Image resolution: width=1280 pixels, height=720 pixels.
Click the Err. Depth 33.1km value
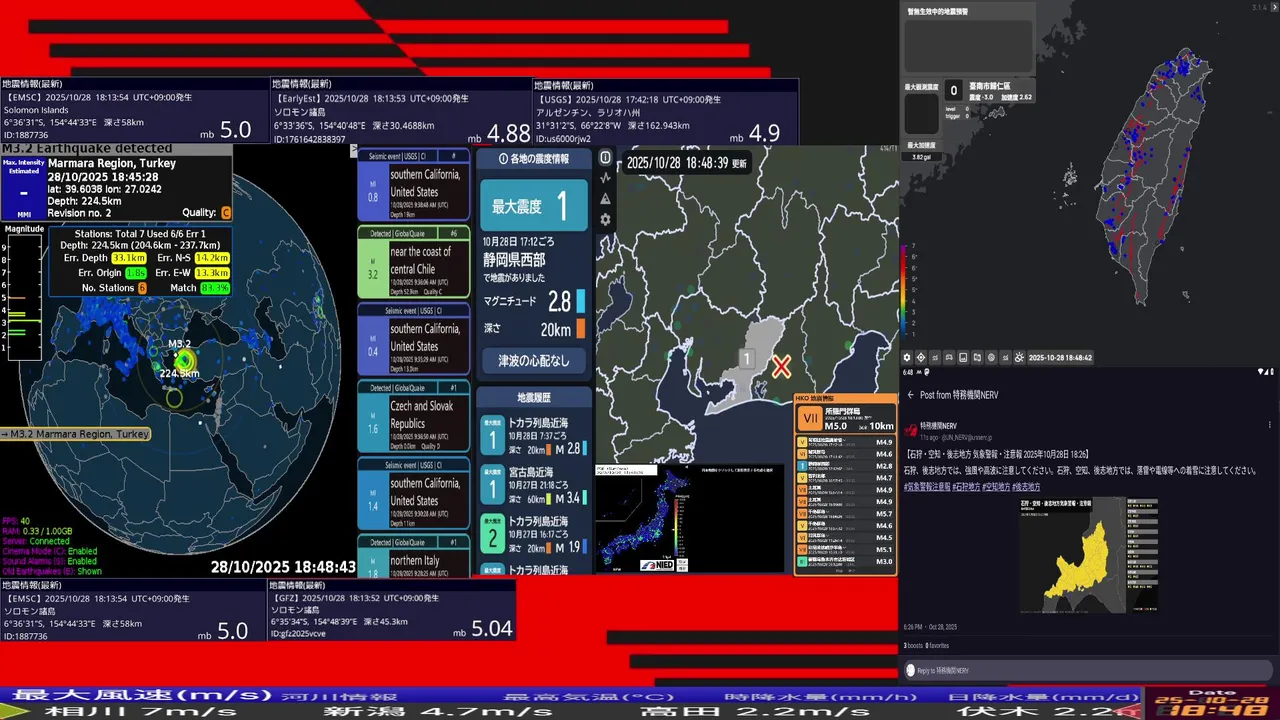tap(130, 258)
